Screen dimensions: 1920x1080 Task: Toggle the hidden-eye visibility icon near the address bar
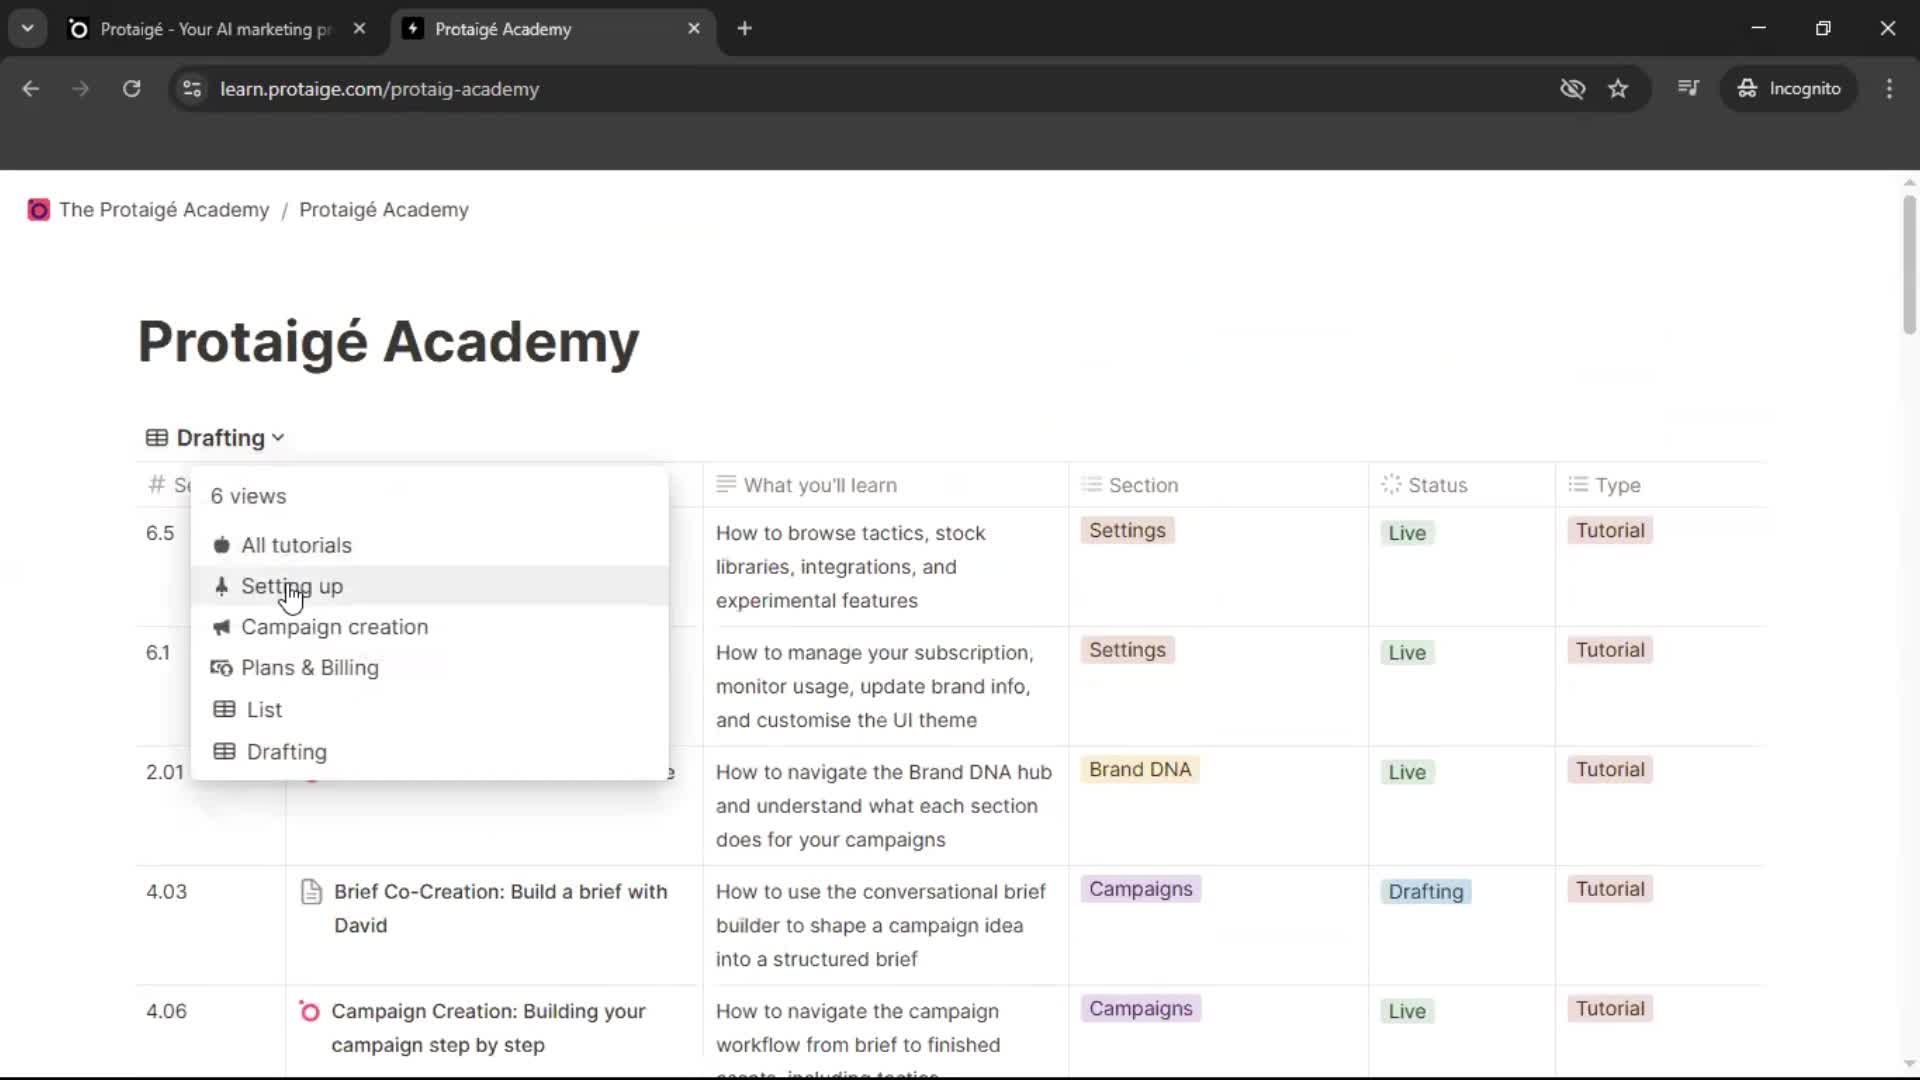pyautogui.click(x=1572, y=88)
